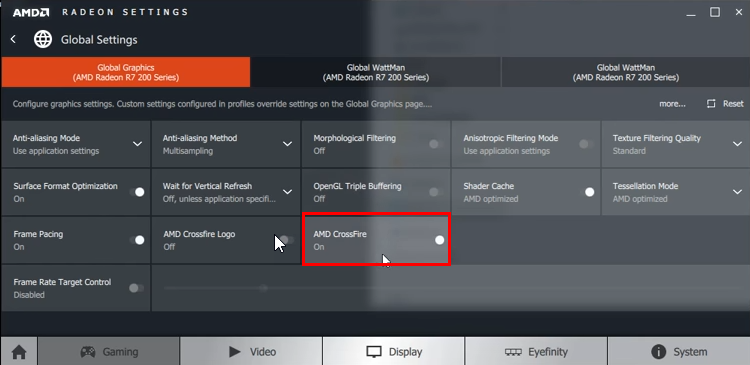Click the AMD logo in title bar
The height and width of the screenshot is (365, 750).
(x=31, y=12)
